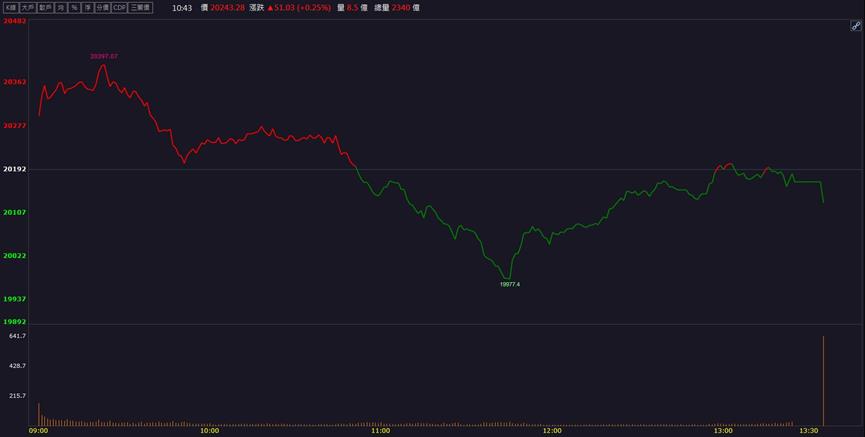865x437 pixels.
Task: Click the 09:00 time axis label
Action: [38, 431]
